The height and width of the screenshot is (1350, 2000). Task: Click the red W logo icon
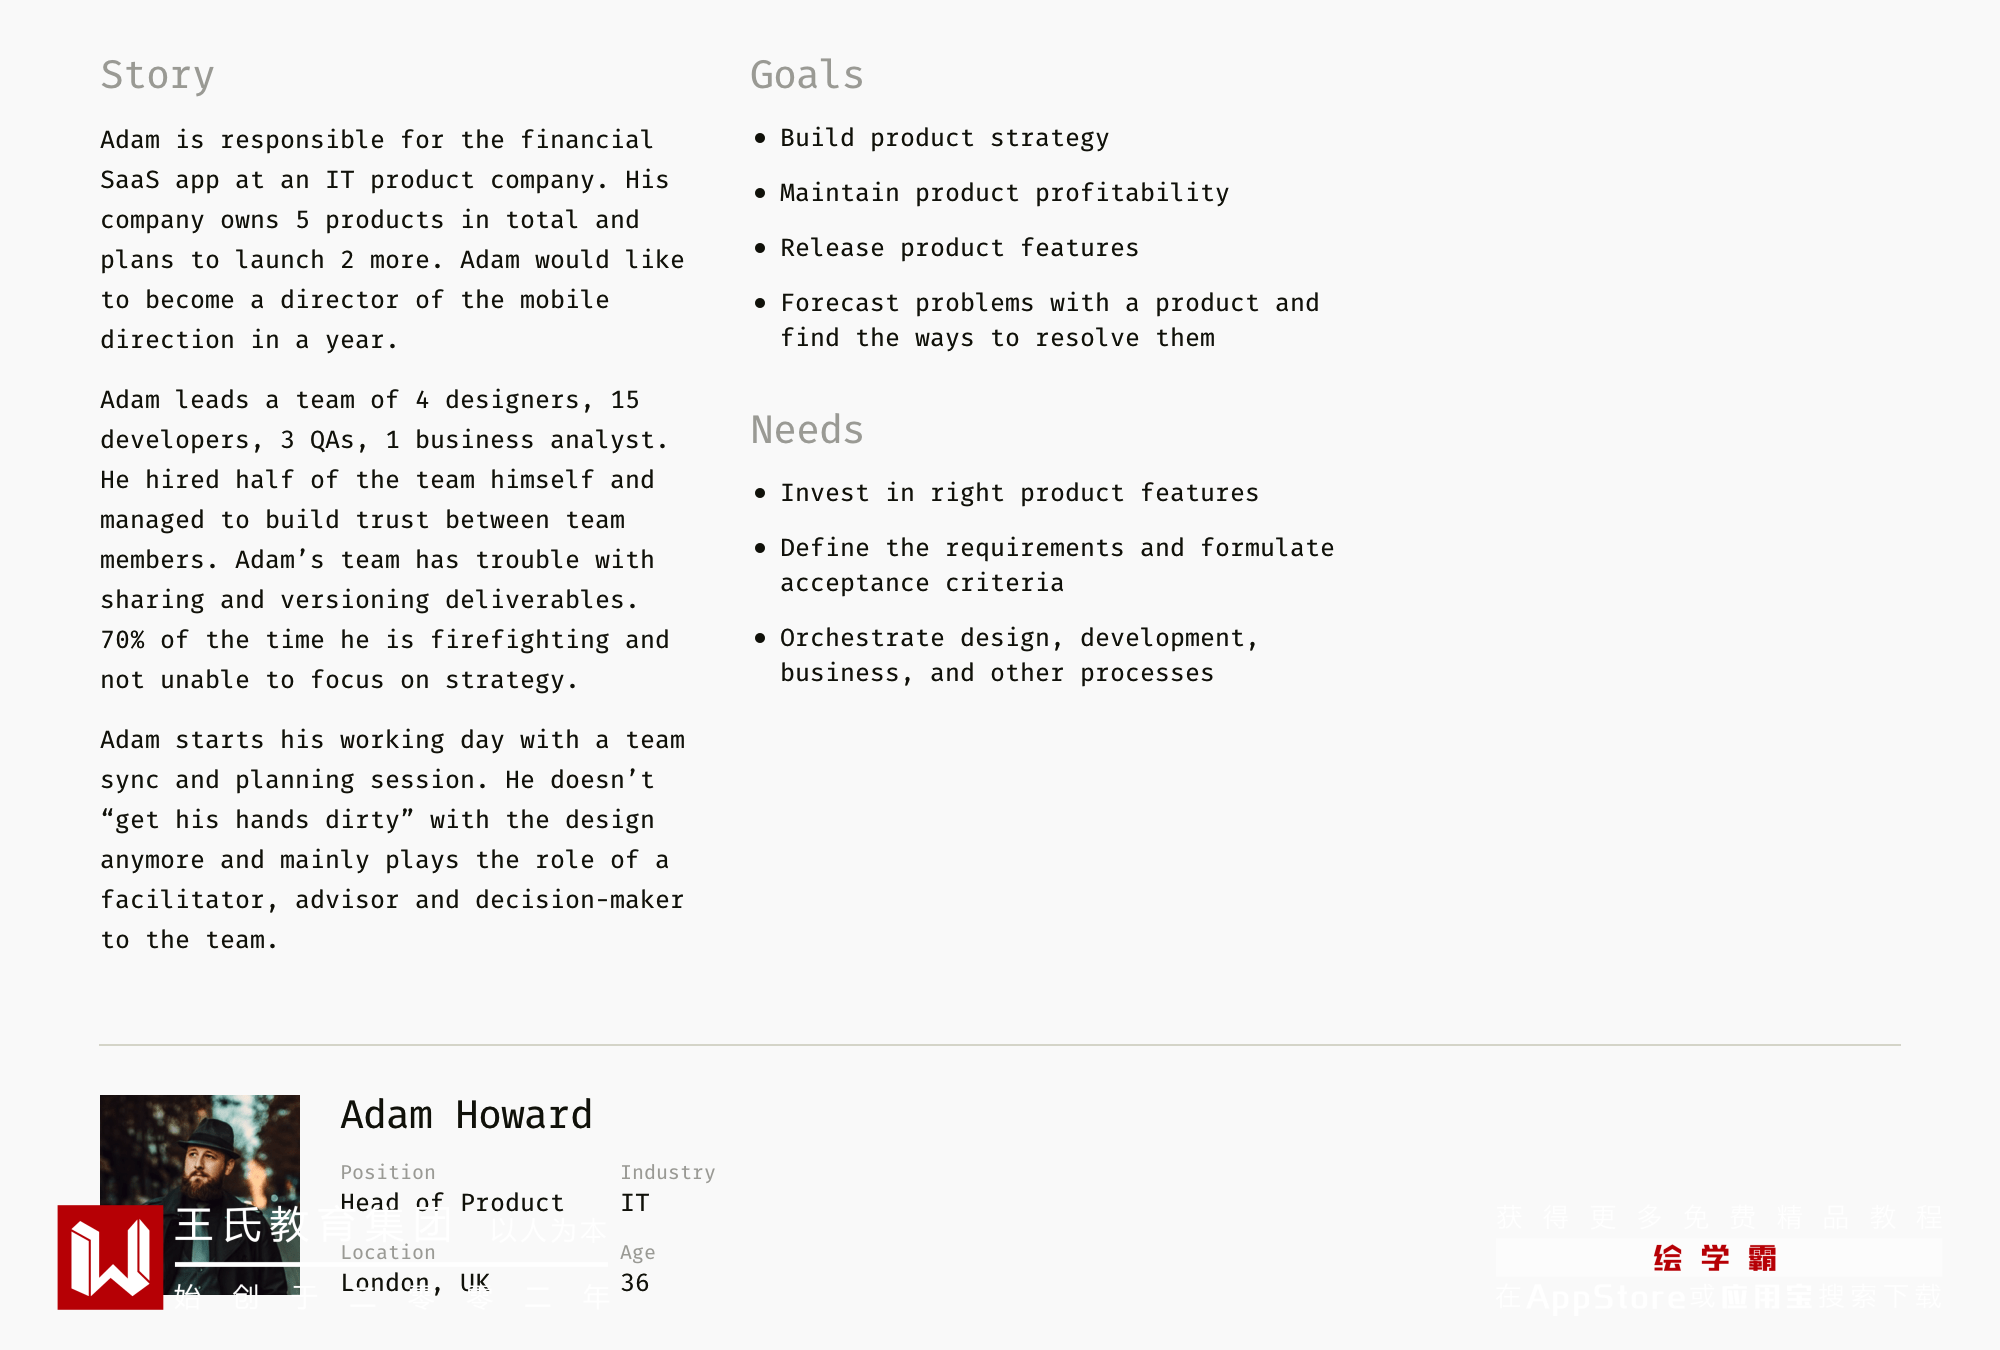click(110, 1257)
